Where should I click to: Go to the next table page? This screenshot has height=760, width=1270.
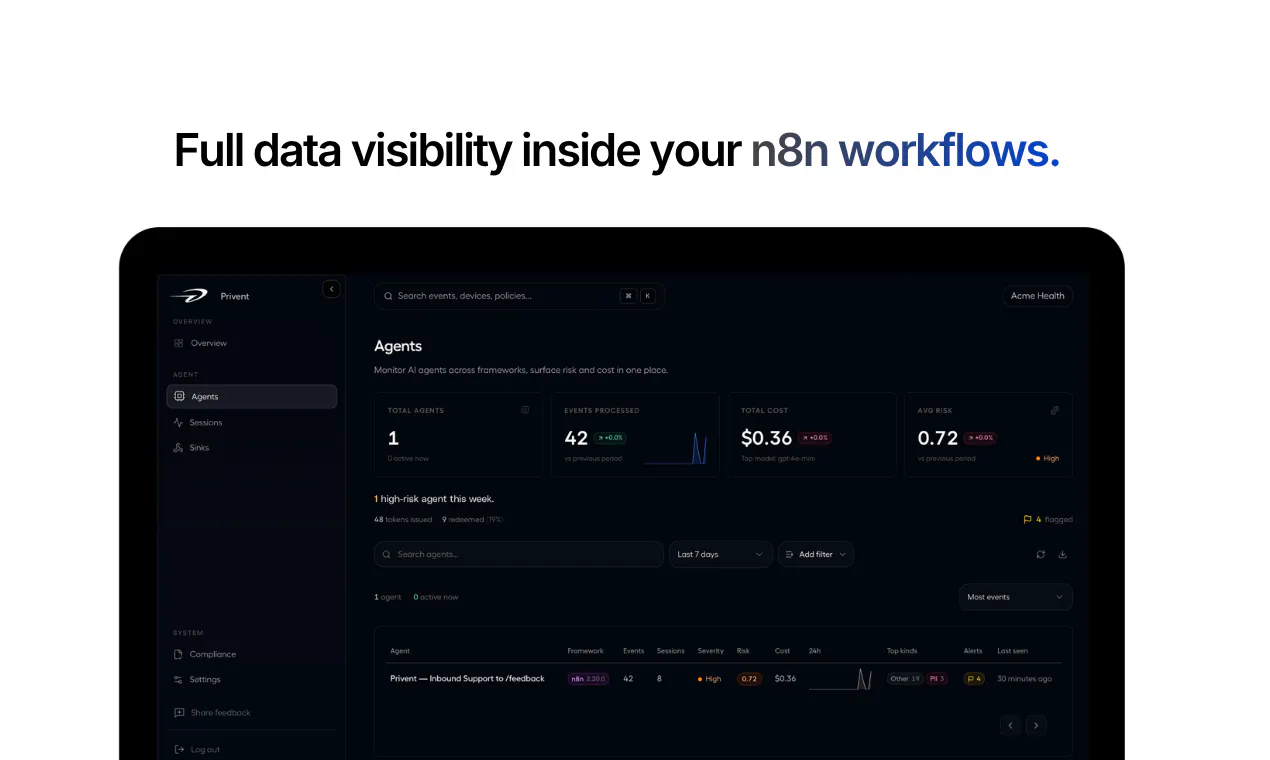(1037, 725)
